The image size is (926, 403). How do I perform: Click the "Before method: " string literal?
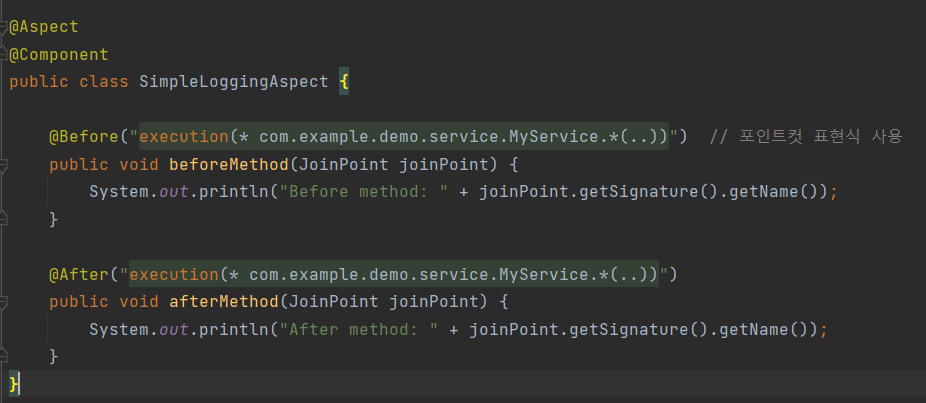[x=363, y=191]
